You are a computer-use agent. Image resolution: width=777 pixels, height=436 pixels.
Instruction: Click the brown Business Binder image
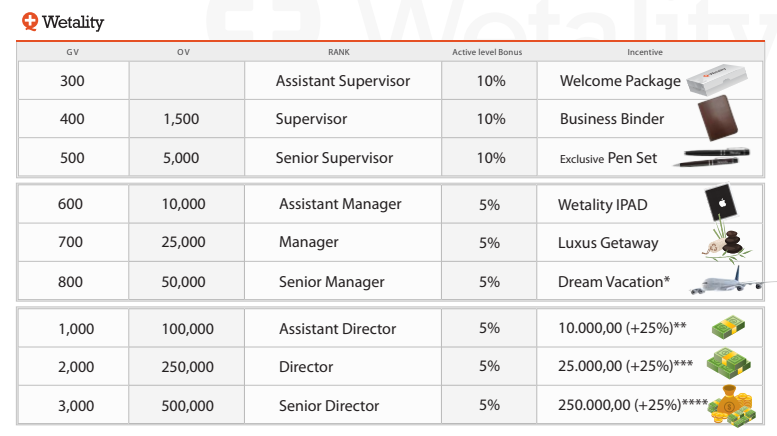(x=716, y=119)
